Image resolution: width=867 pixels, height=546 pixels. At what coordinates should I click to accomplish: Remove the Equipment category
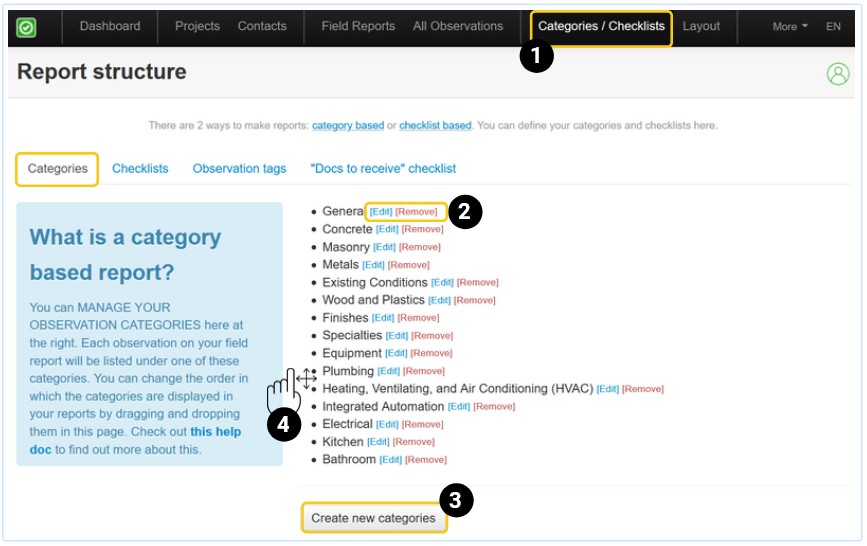point(431,353)
